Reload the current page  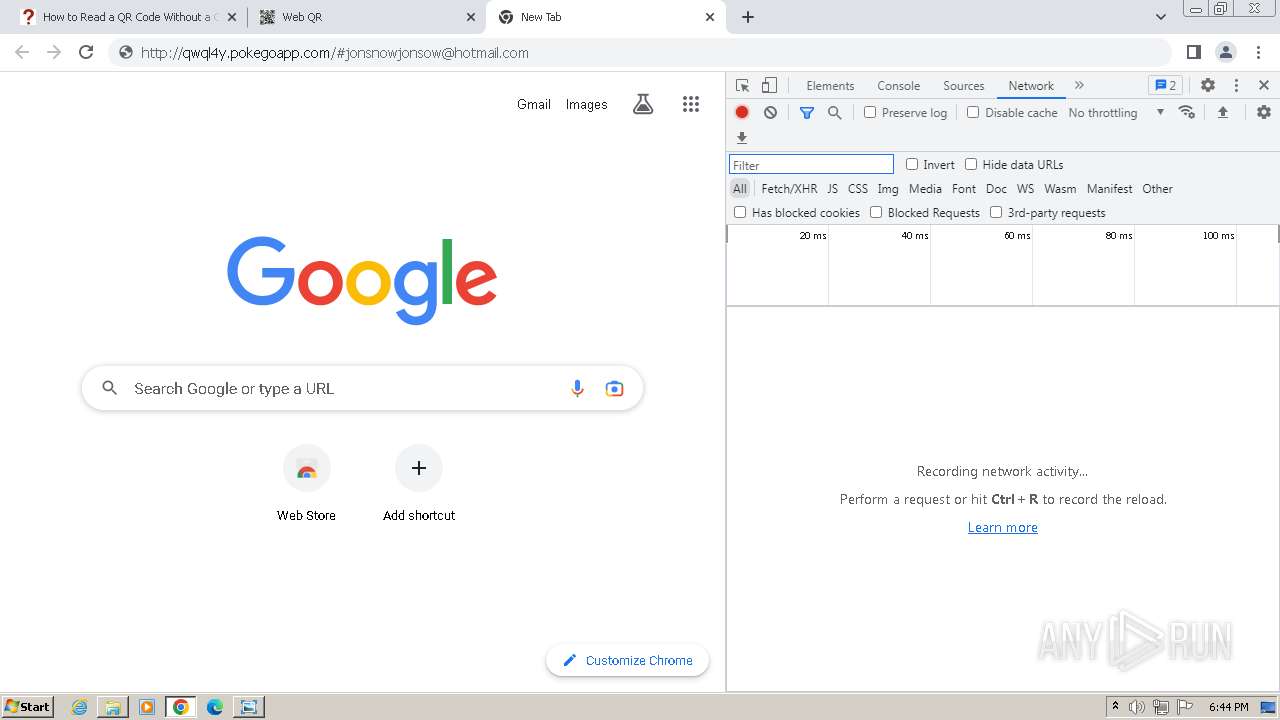click(x=86, y=52)
